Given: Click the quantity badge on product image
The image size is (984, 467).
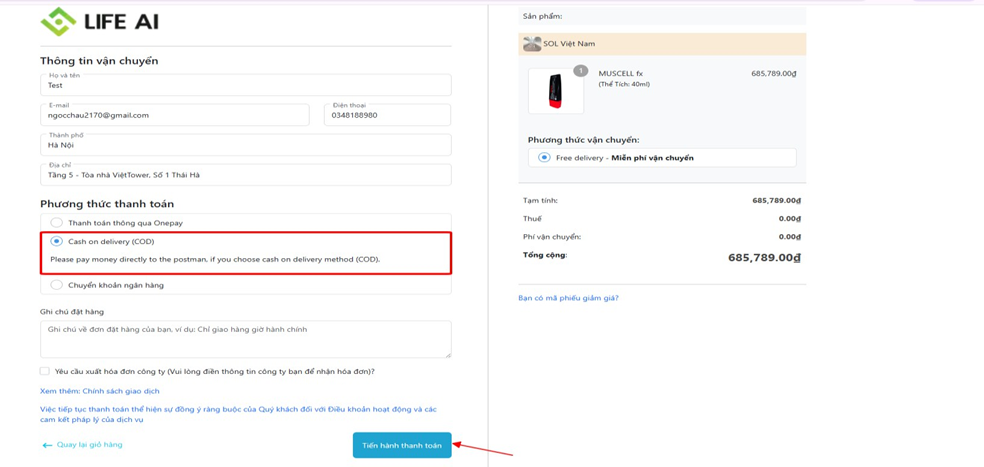Looking at the screenshot, I should 580,71.
